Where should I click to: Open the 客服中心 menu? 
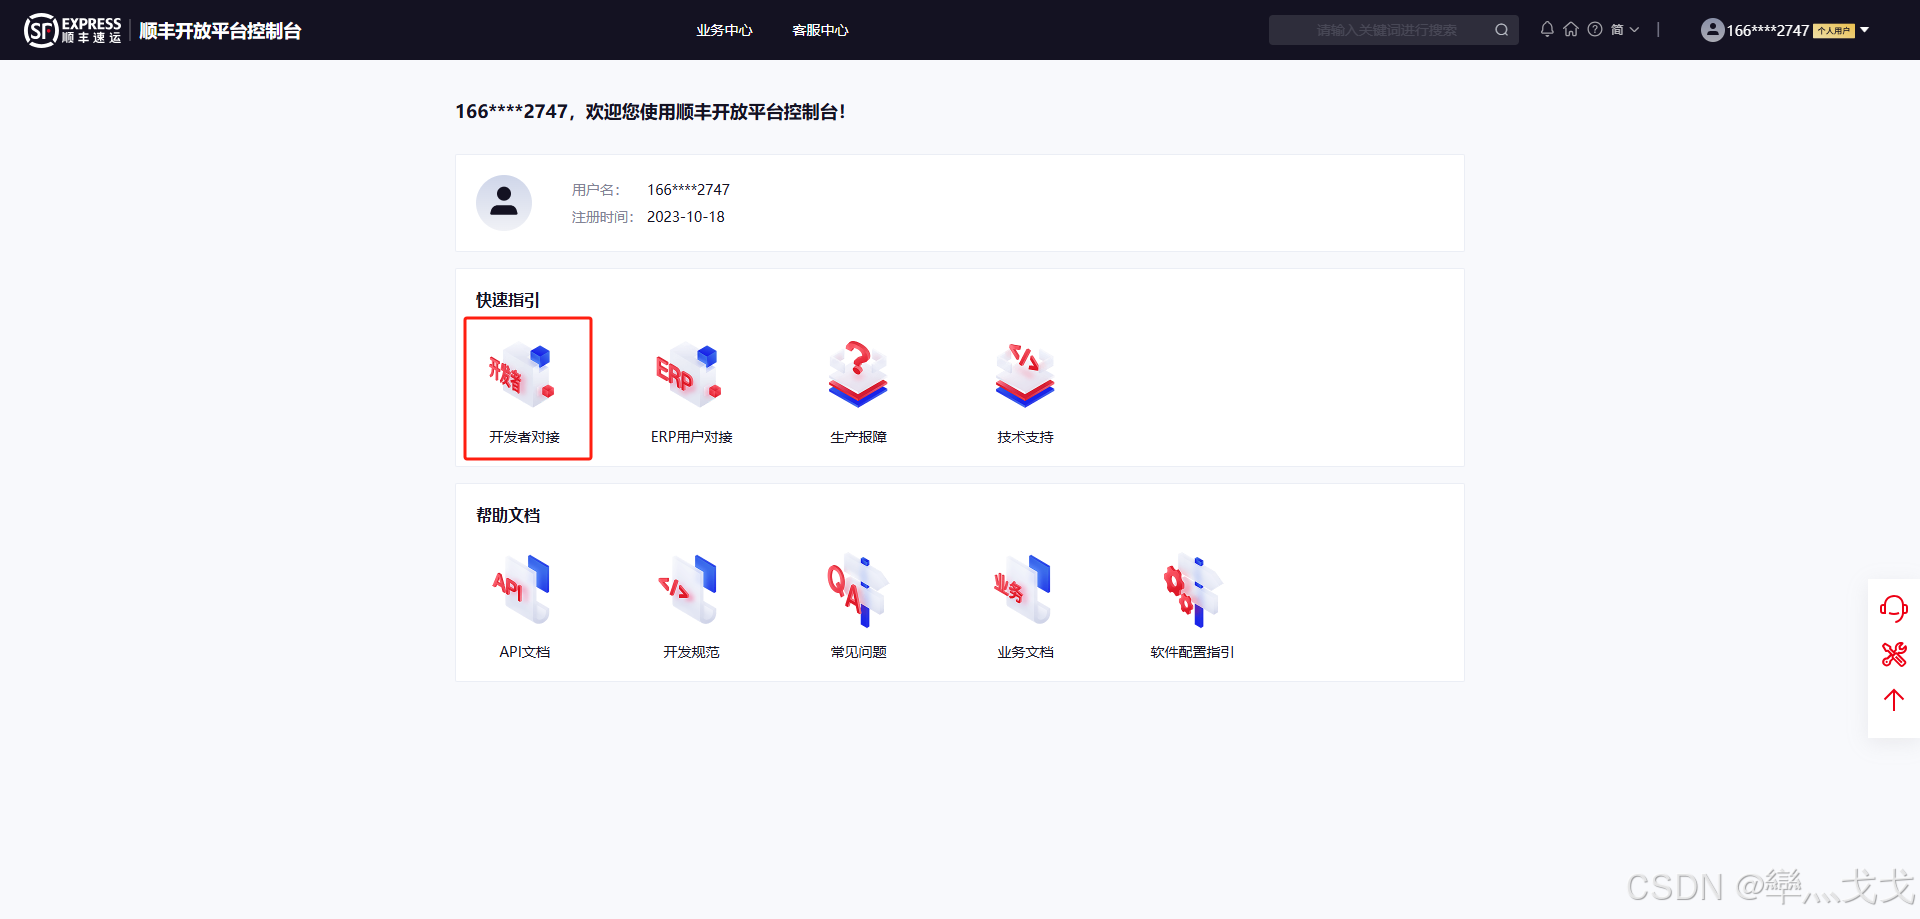(x=820, y=30)
